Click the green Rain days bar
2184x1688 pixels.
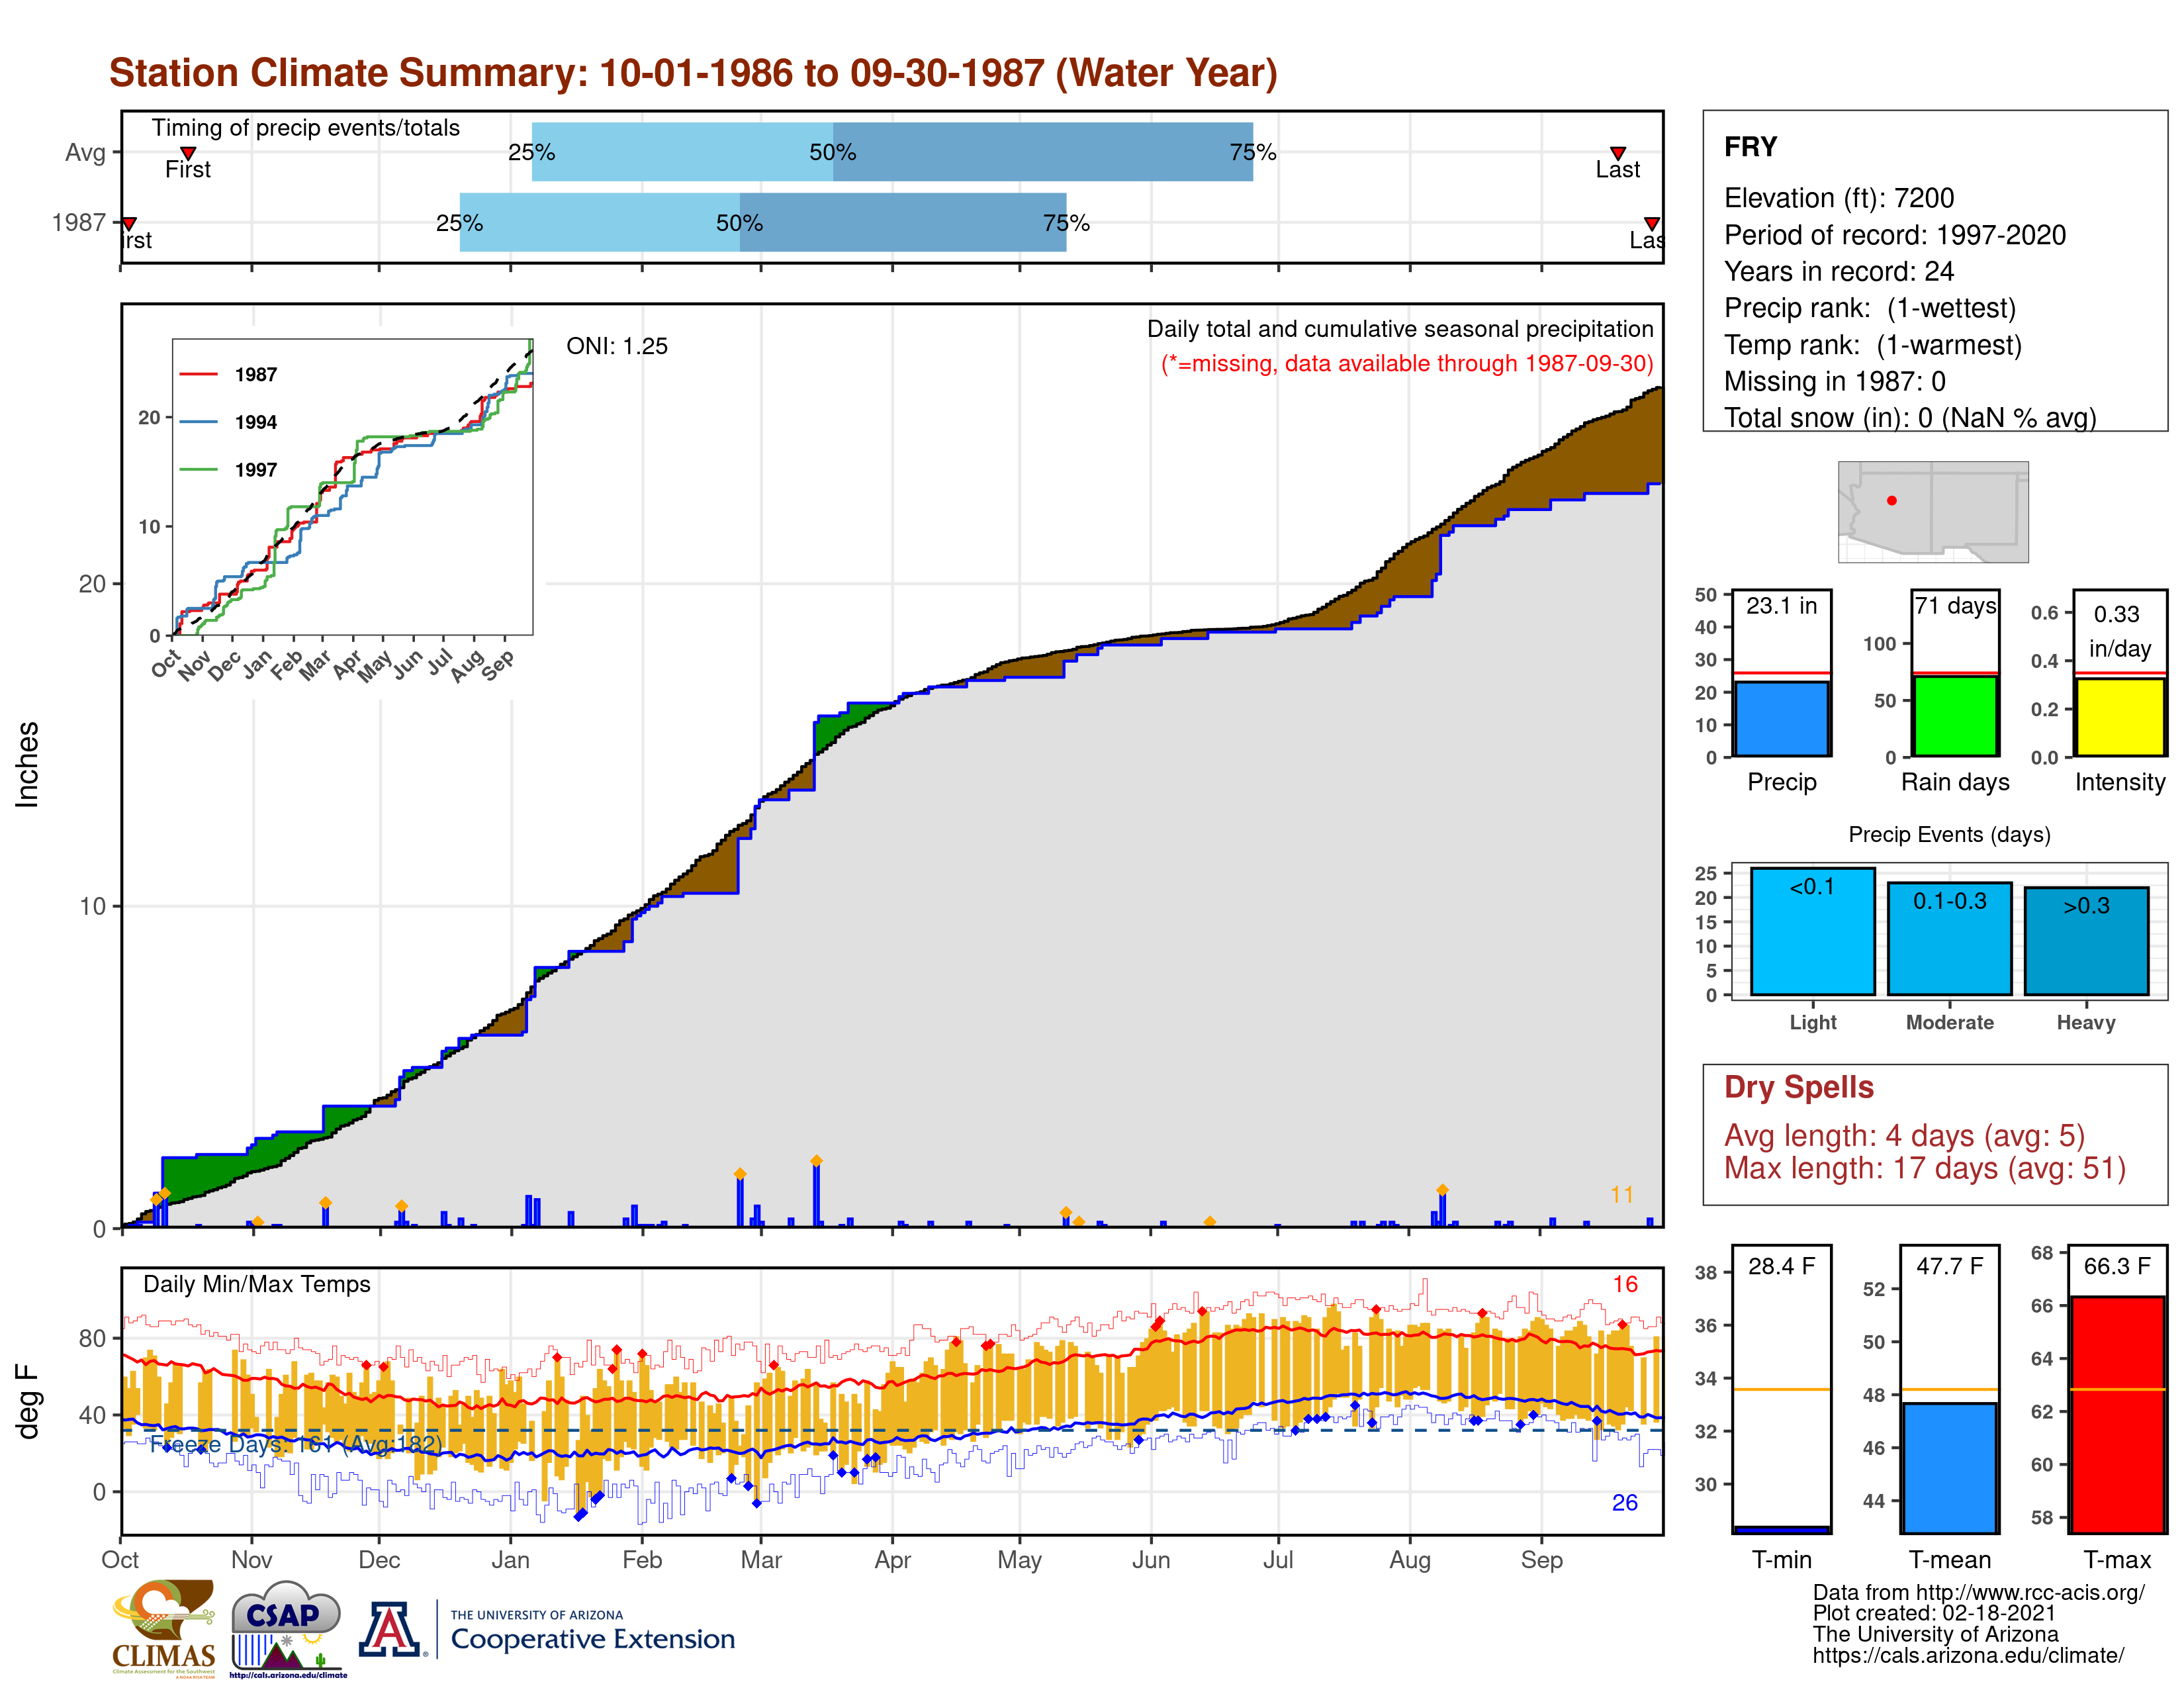coord(1955,716)
